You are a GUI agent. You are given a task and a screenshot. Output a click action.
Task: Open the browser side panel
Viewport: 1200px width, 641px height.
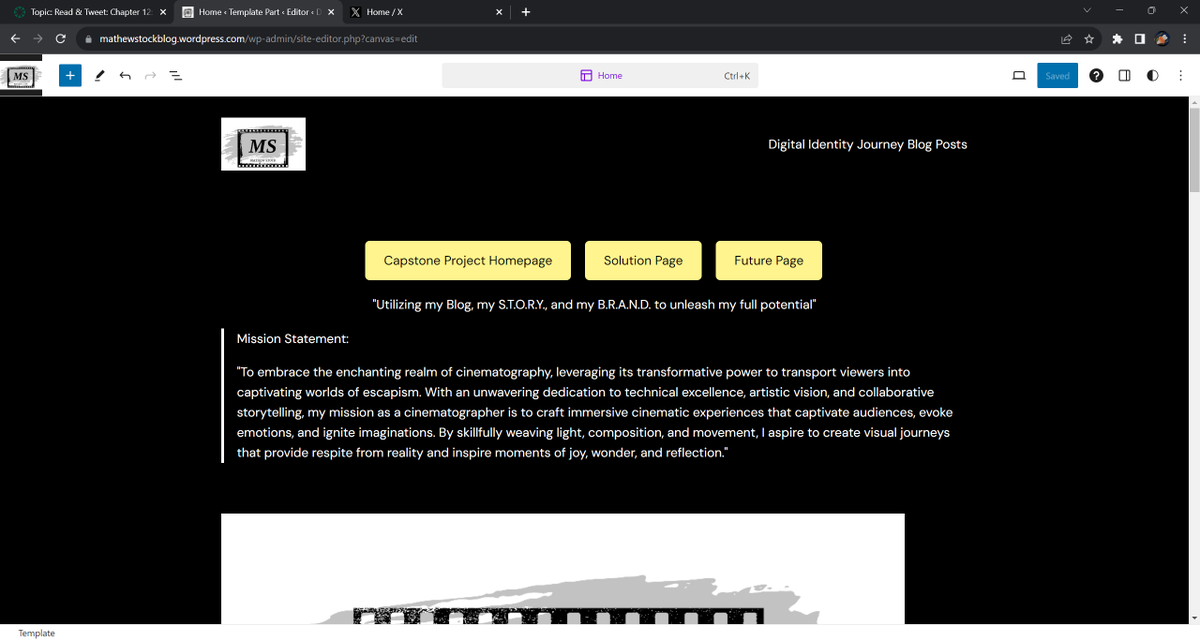click(x=1139, y=39)
